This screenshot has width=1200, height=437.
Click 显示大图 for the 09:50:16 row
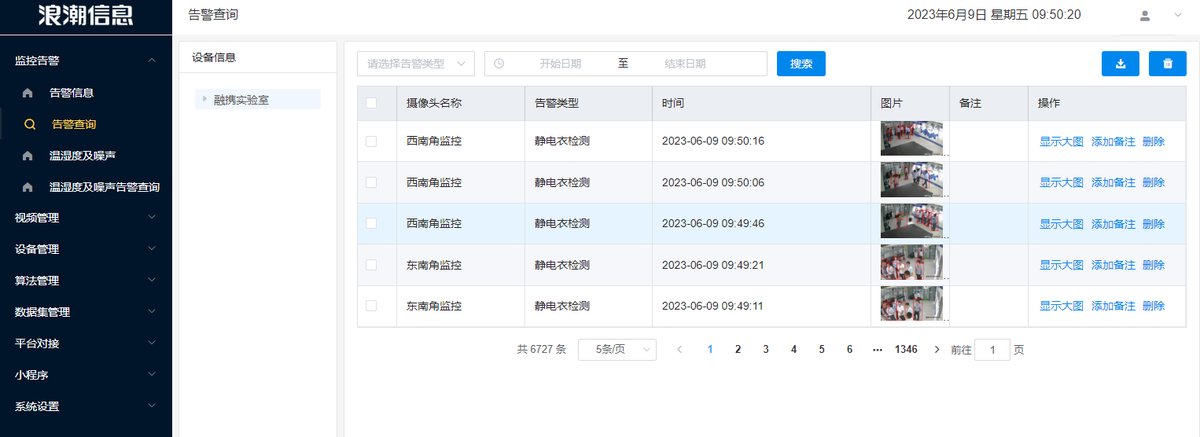point(1061,141)
